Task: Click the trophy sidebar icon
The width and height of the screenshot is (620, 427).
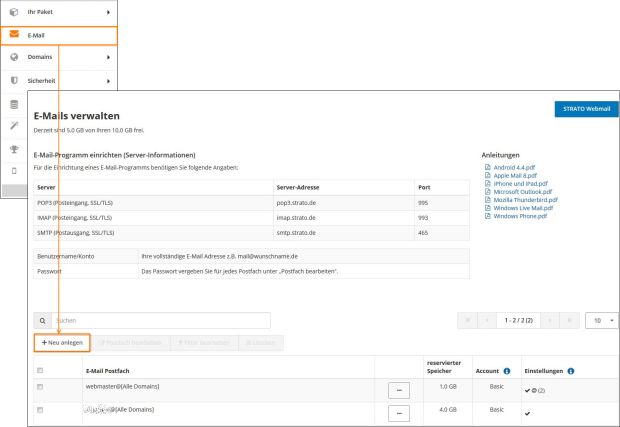Action: (x=14, y=149)
